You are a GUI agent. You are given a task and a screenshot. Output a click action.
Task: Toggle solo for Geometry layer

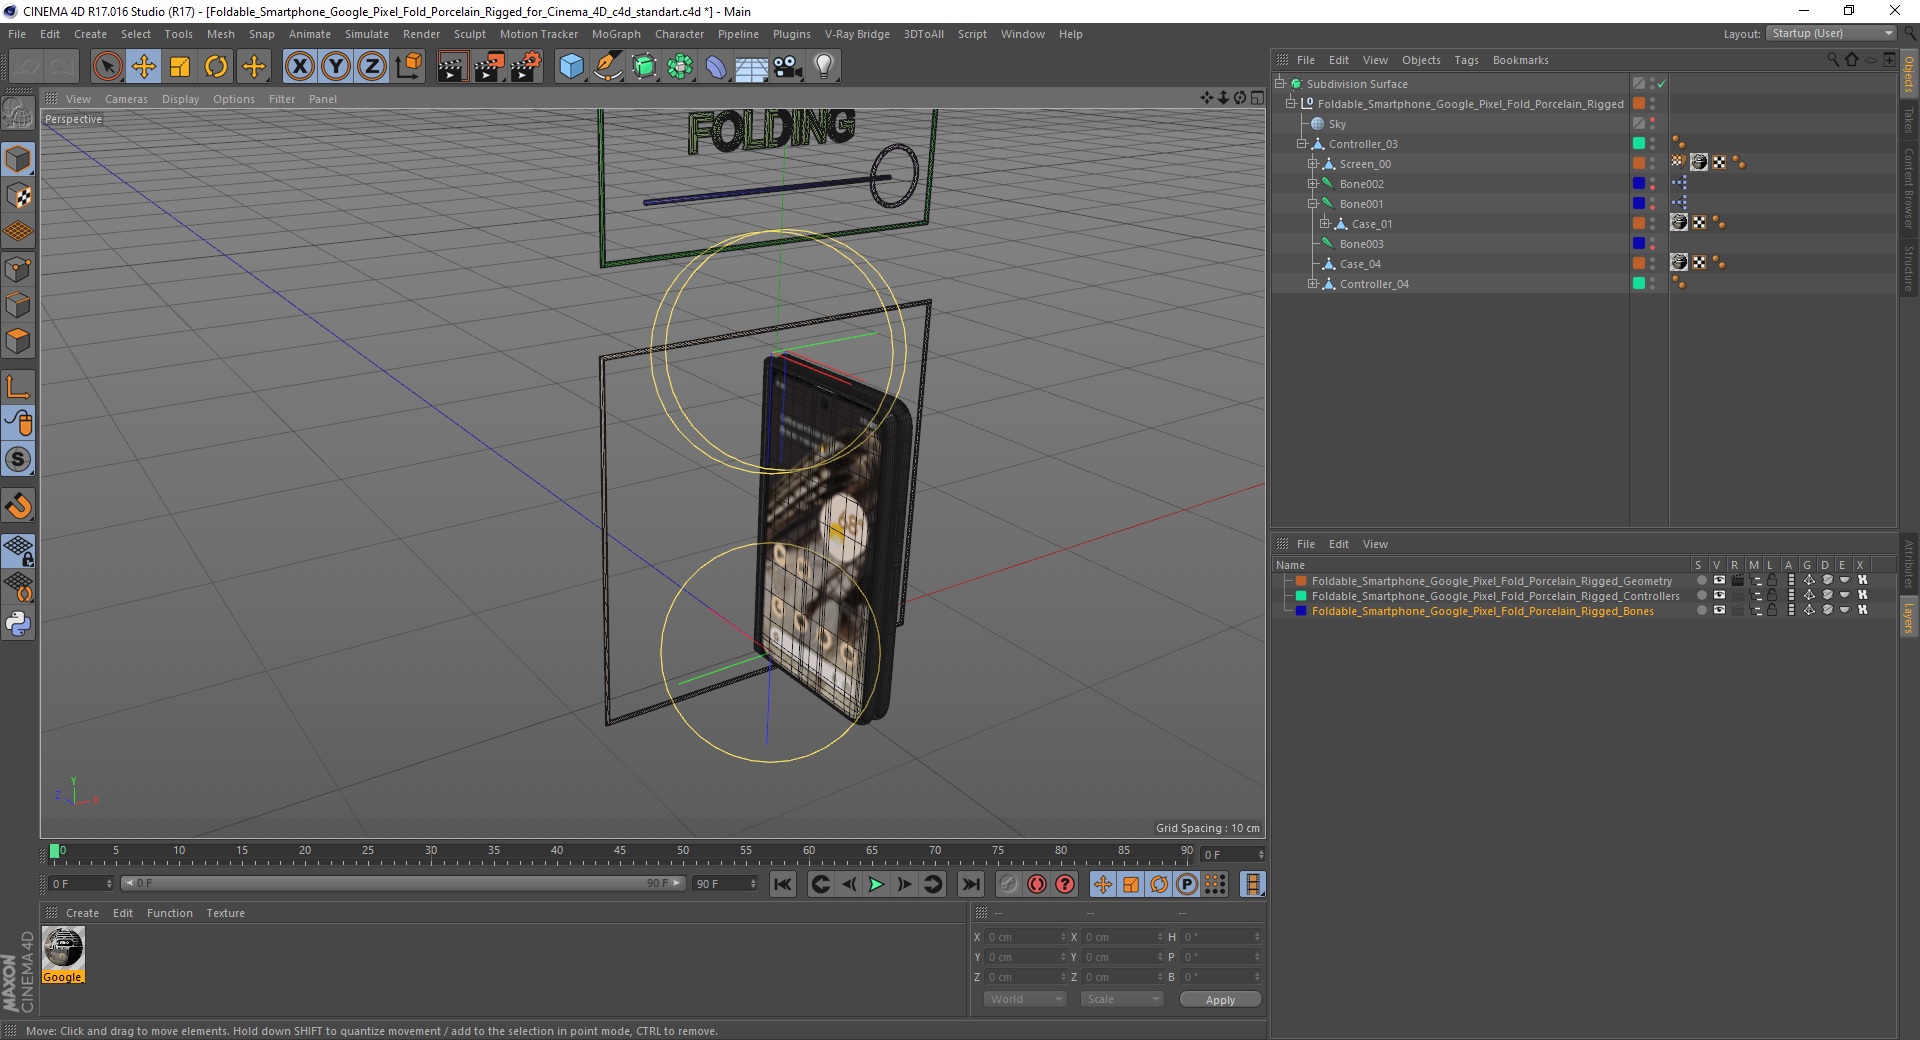click(x=1701, y=581)
